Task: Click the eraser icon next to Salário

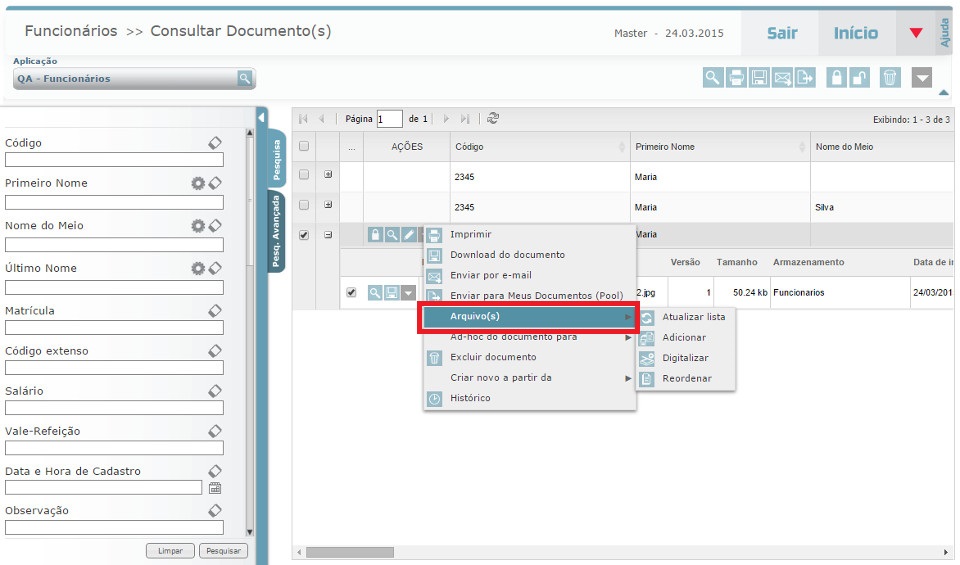Action: pyautogui.click(x=214, y=391)
